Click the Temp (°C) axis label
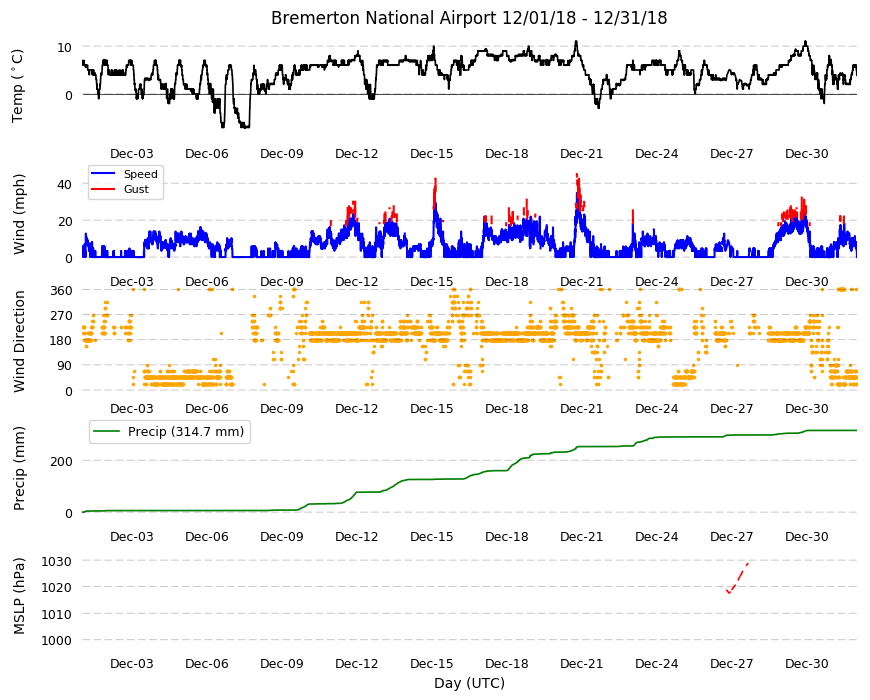This screenshot has width=870, height=700. click(18, 86)
